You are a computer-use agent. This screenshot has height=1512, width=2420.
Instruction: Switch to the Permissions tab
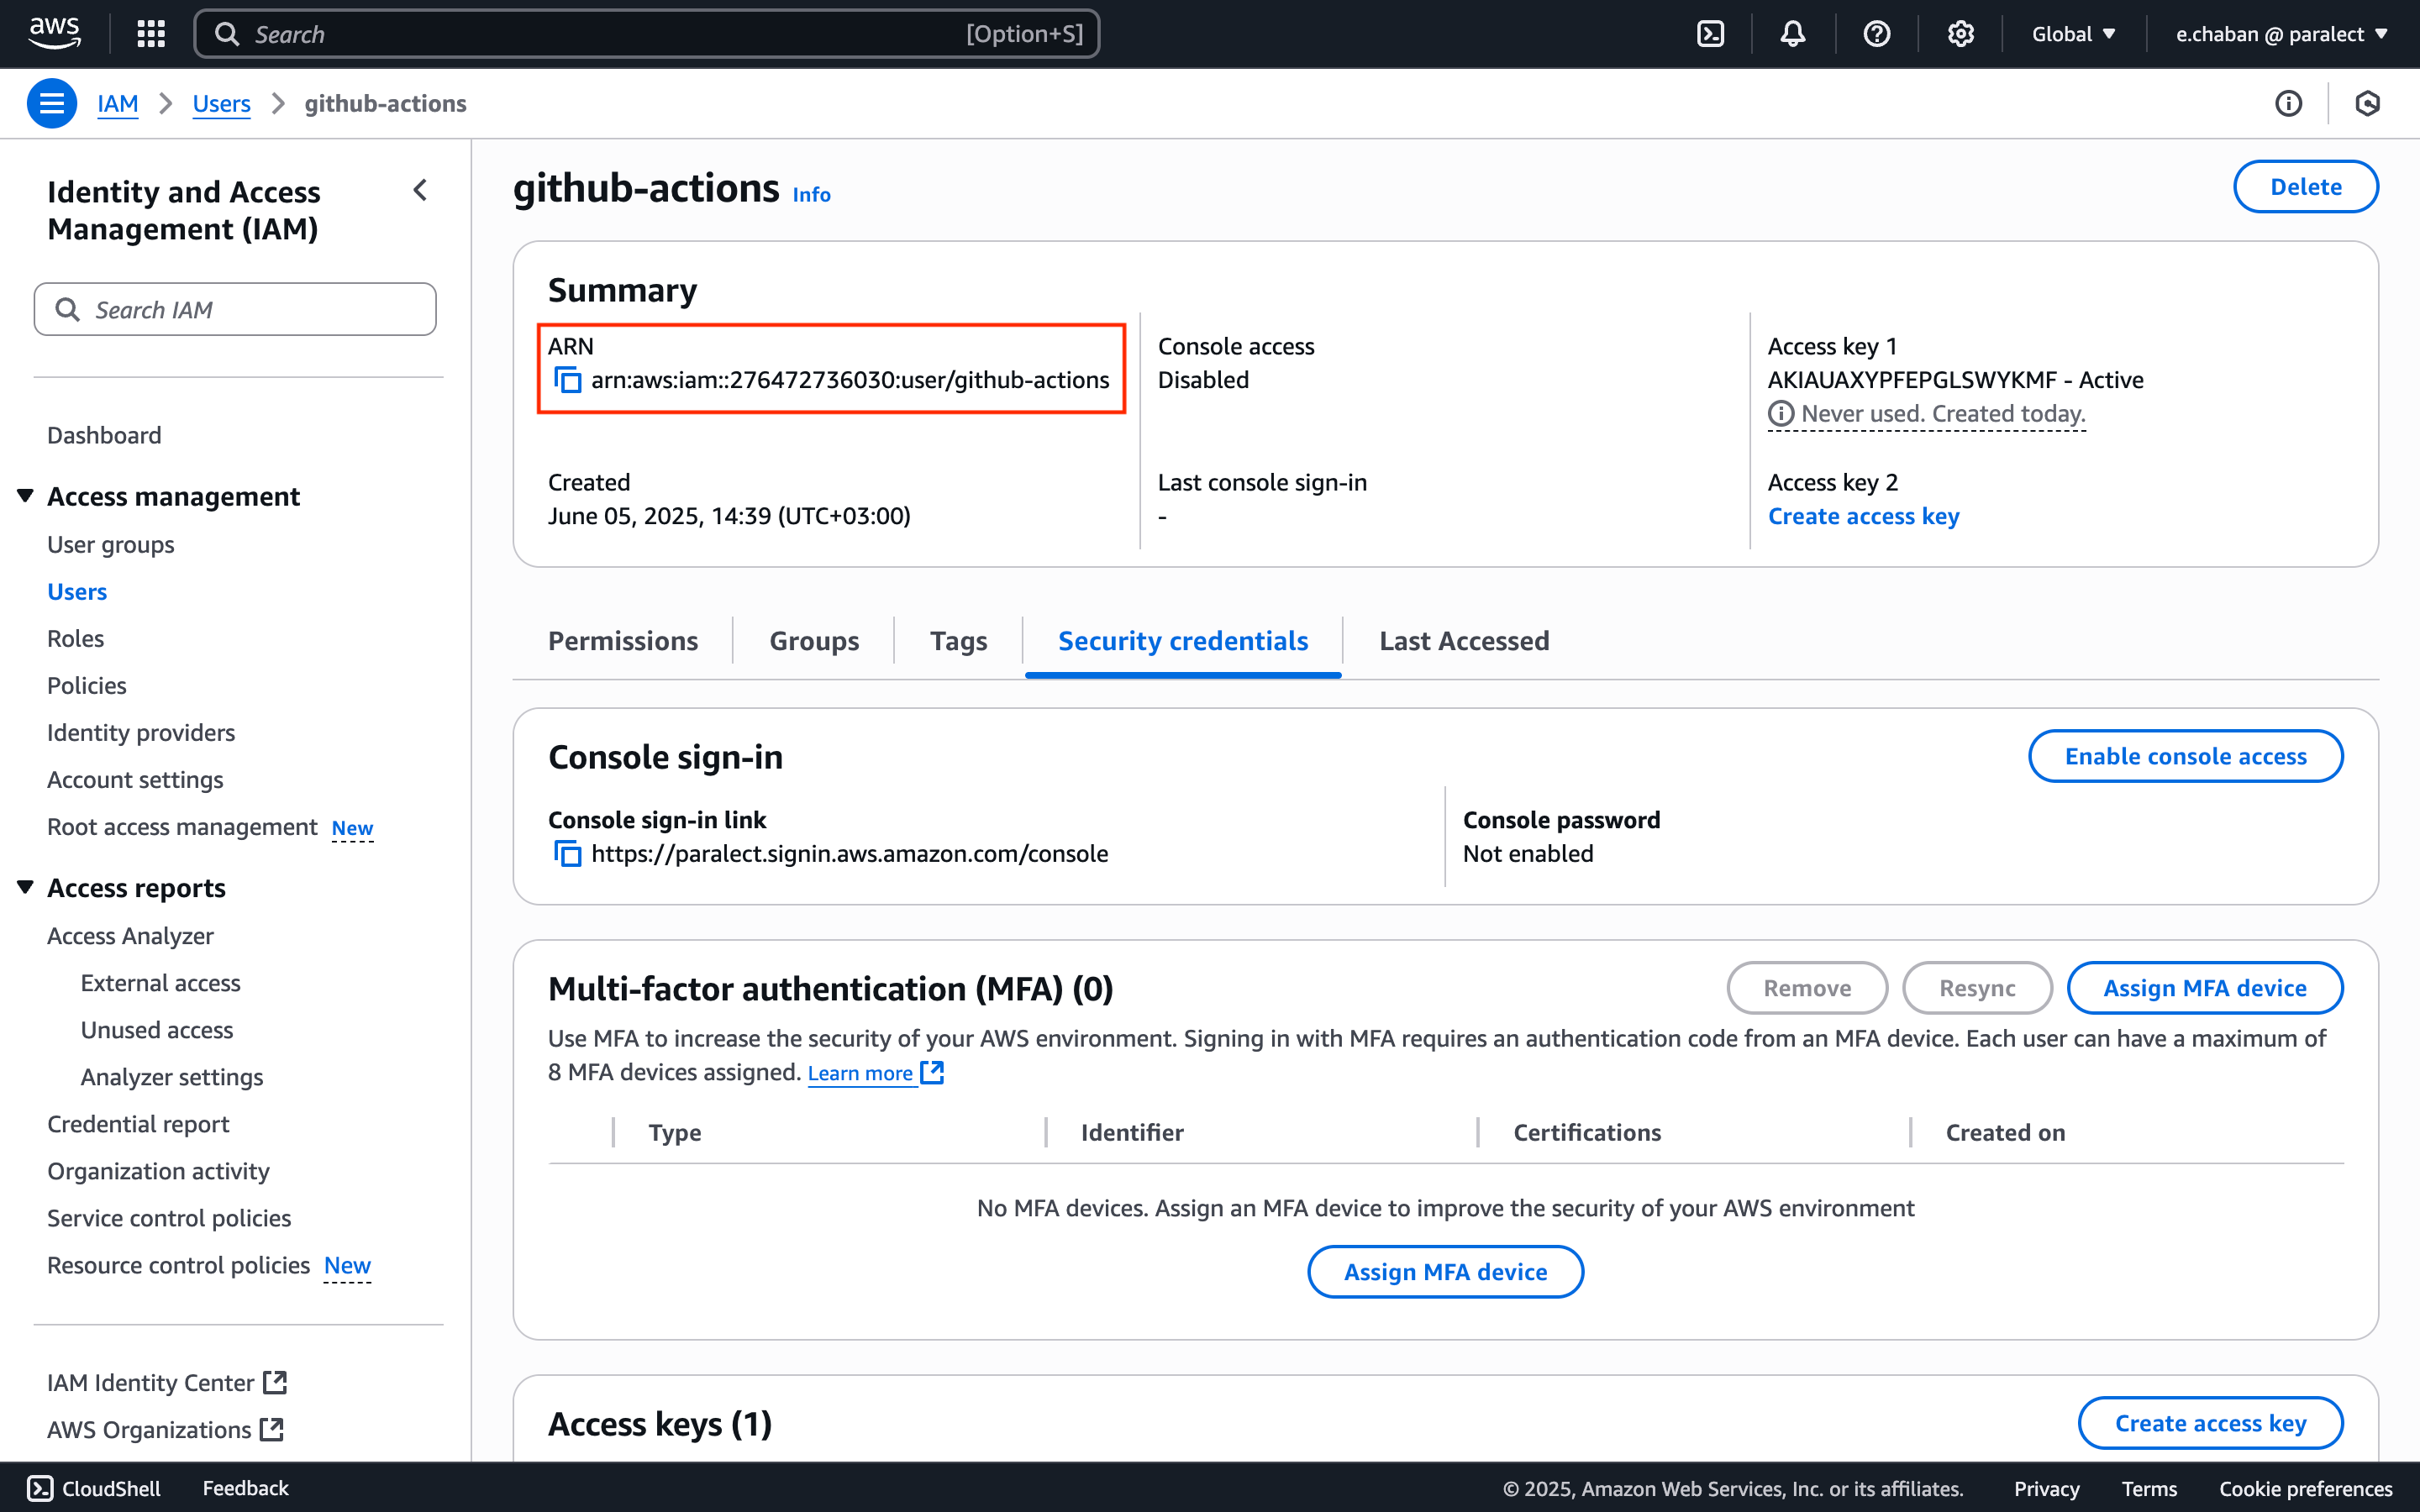click(623, 641)
